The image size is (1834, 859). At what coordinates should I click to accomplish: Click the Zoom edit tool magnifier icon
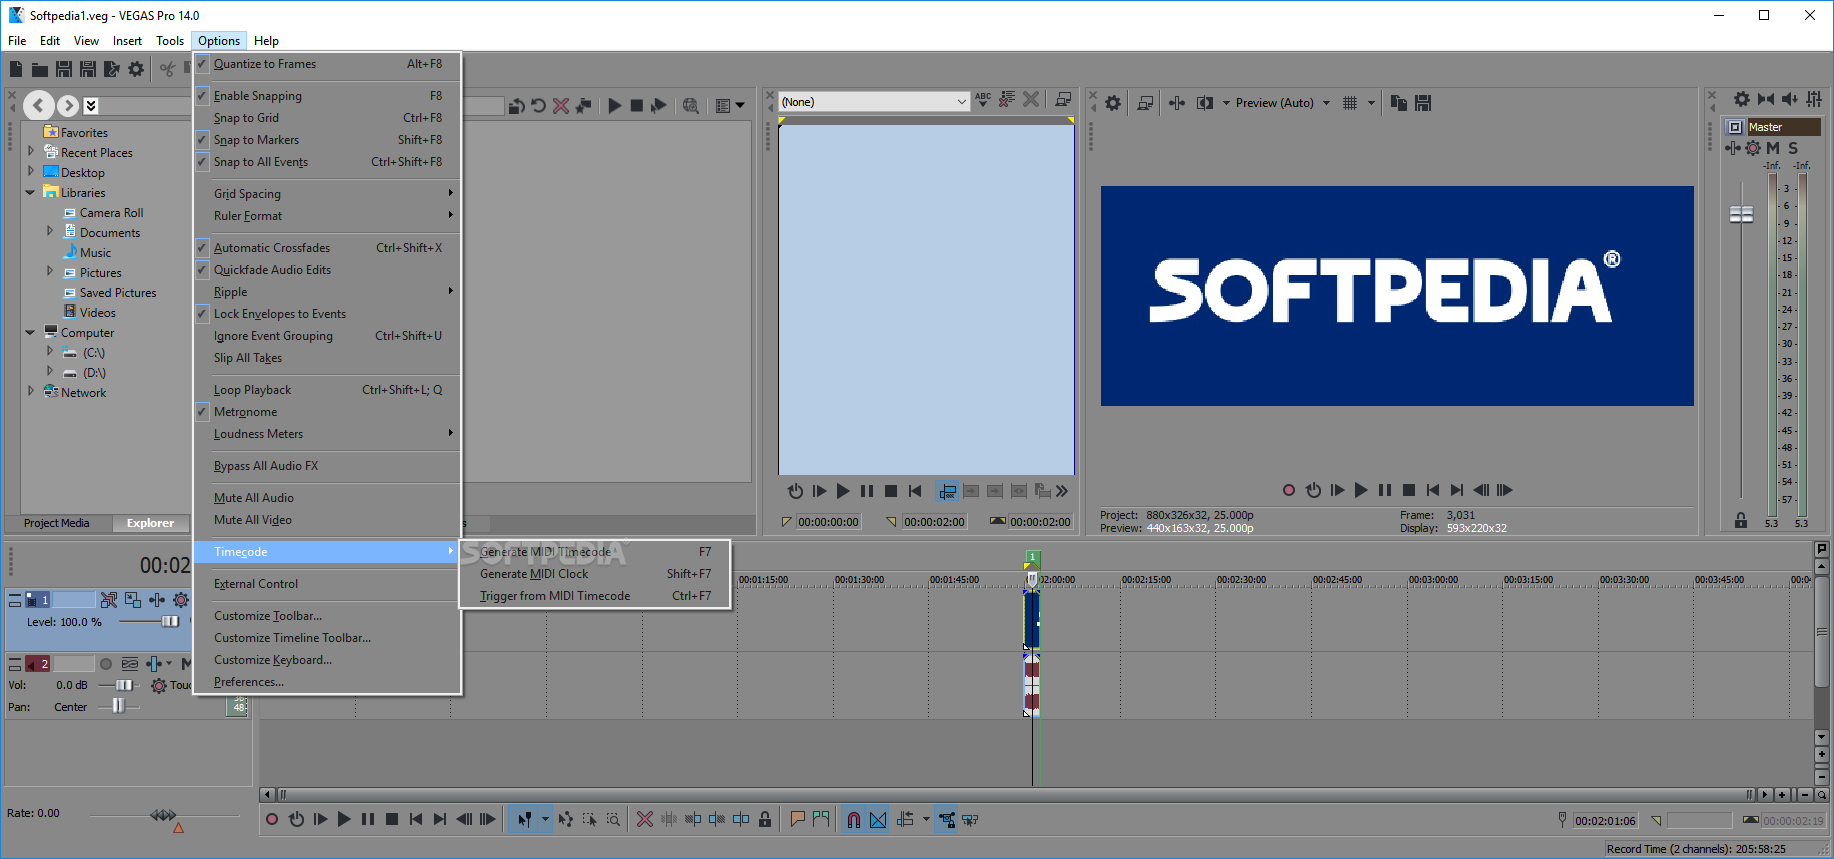pos(613,820)
